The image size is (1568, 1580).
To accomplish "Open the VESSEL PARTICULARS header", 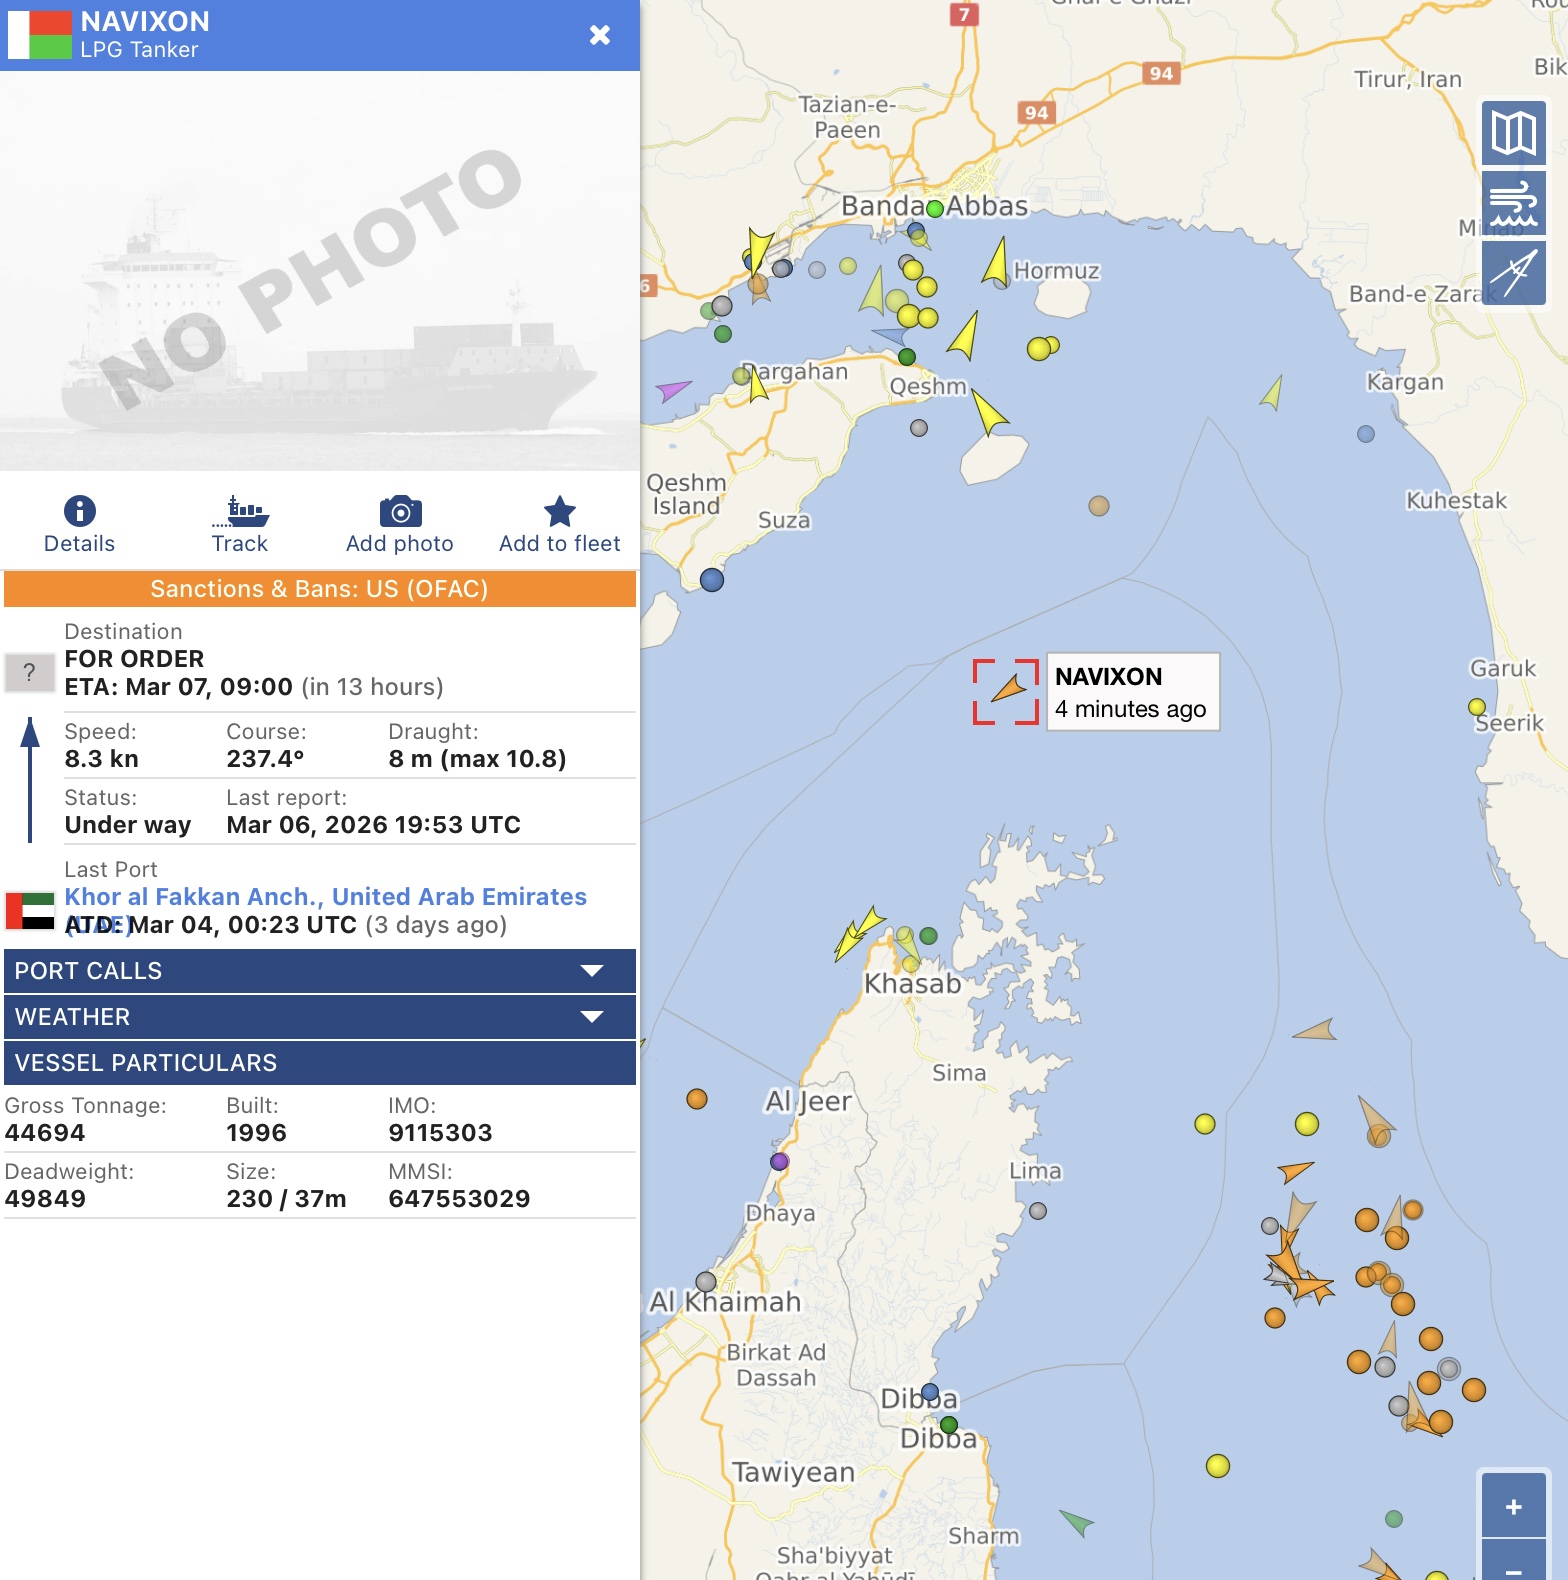I will [x=320, y=1063].
